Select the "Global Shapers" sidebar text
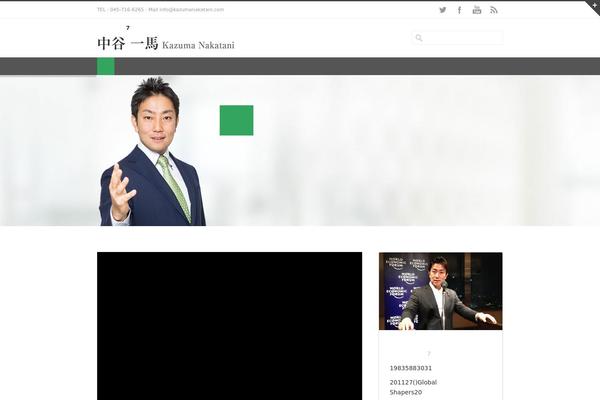 point(413,387)
